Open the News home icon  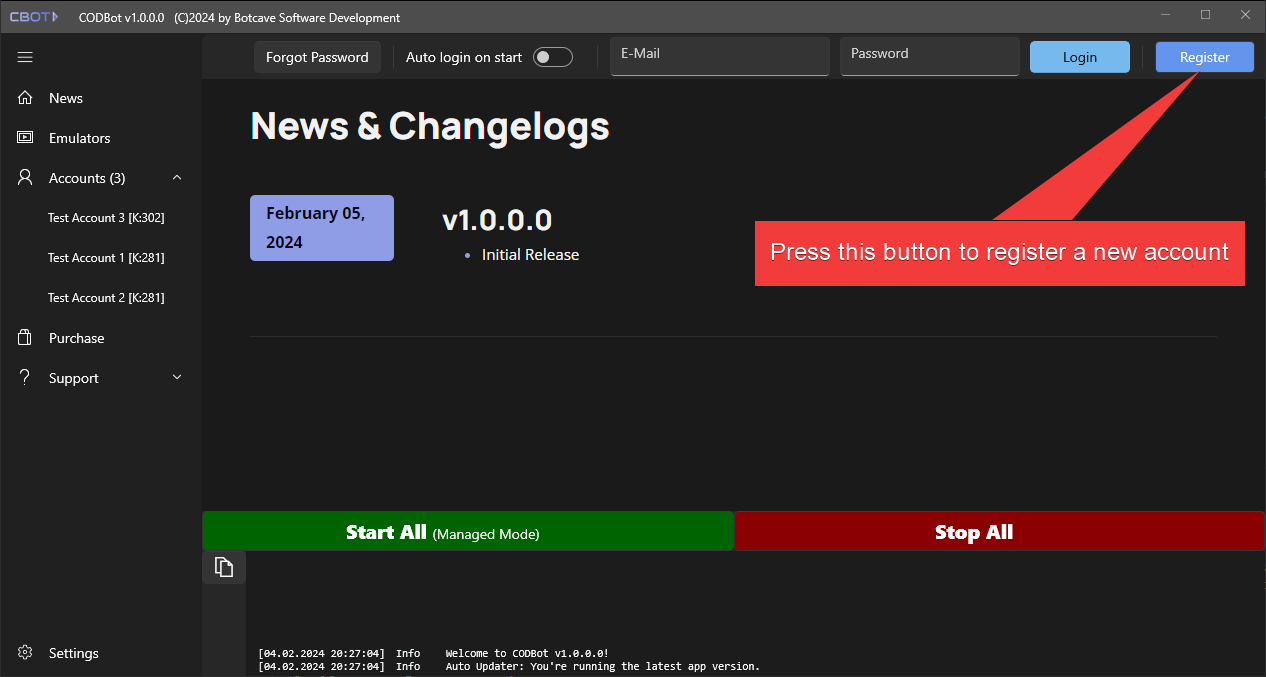(26, 98)
